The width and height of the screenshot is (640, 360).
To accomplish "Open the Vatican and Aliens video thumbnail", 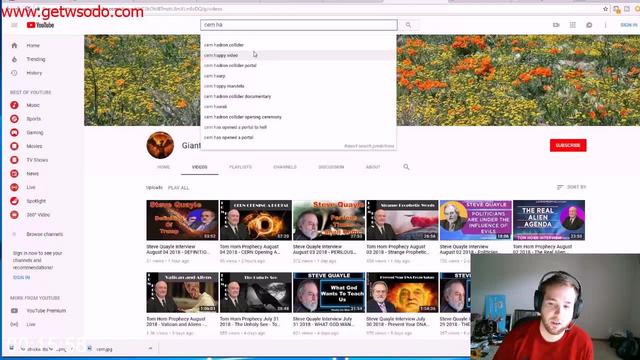I will point(182,292).
